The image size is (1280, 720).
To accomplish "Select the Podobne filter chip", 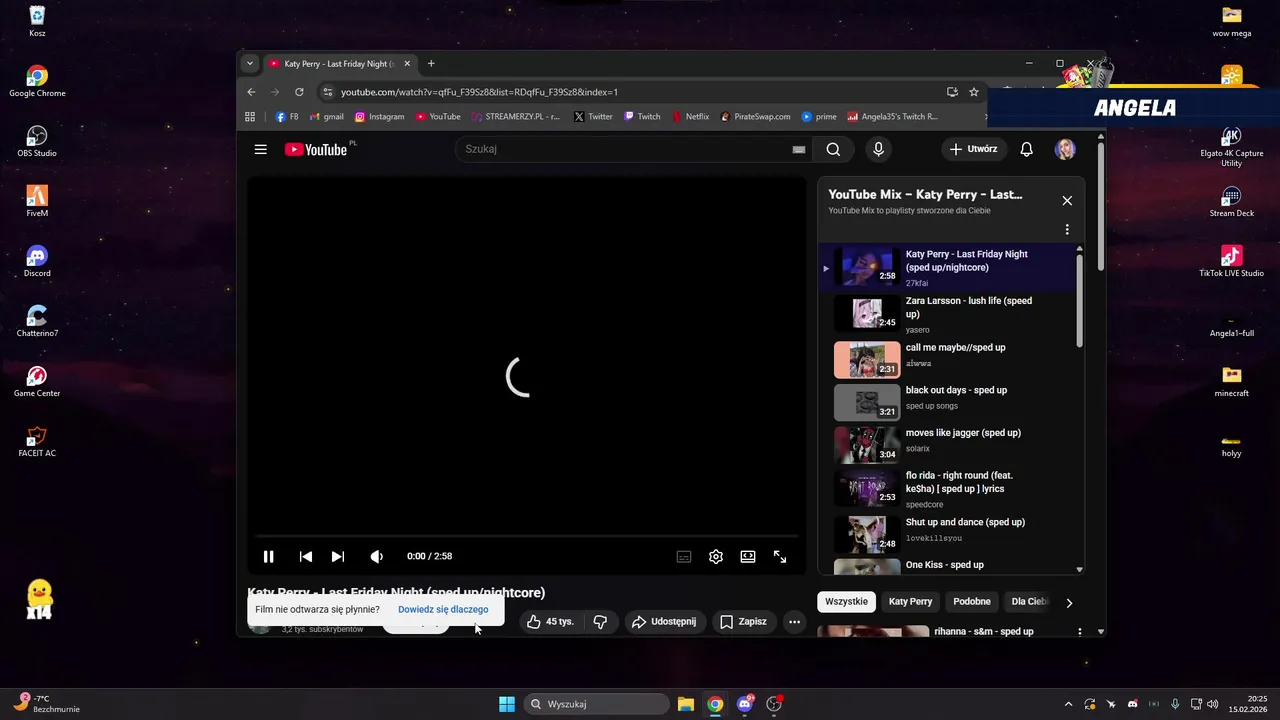I will (972, 602).
